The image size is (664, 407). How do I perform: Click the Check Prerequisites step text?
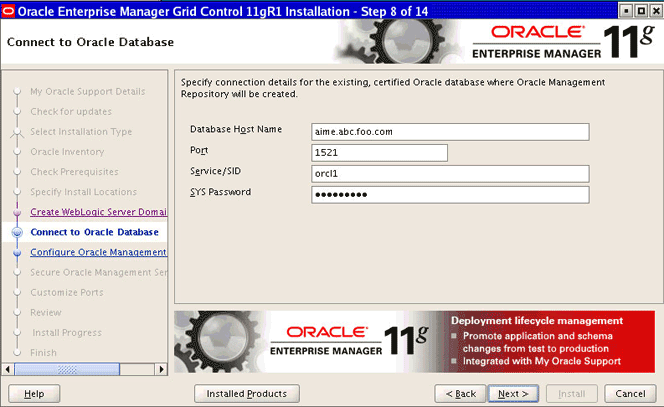point(74,172)
